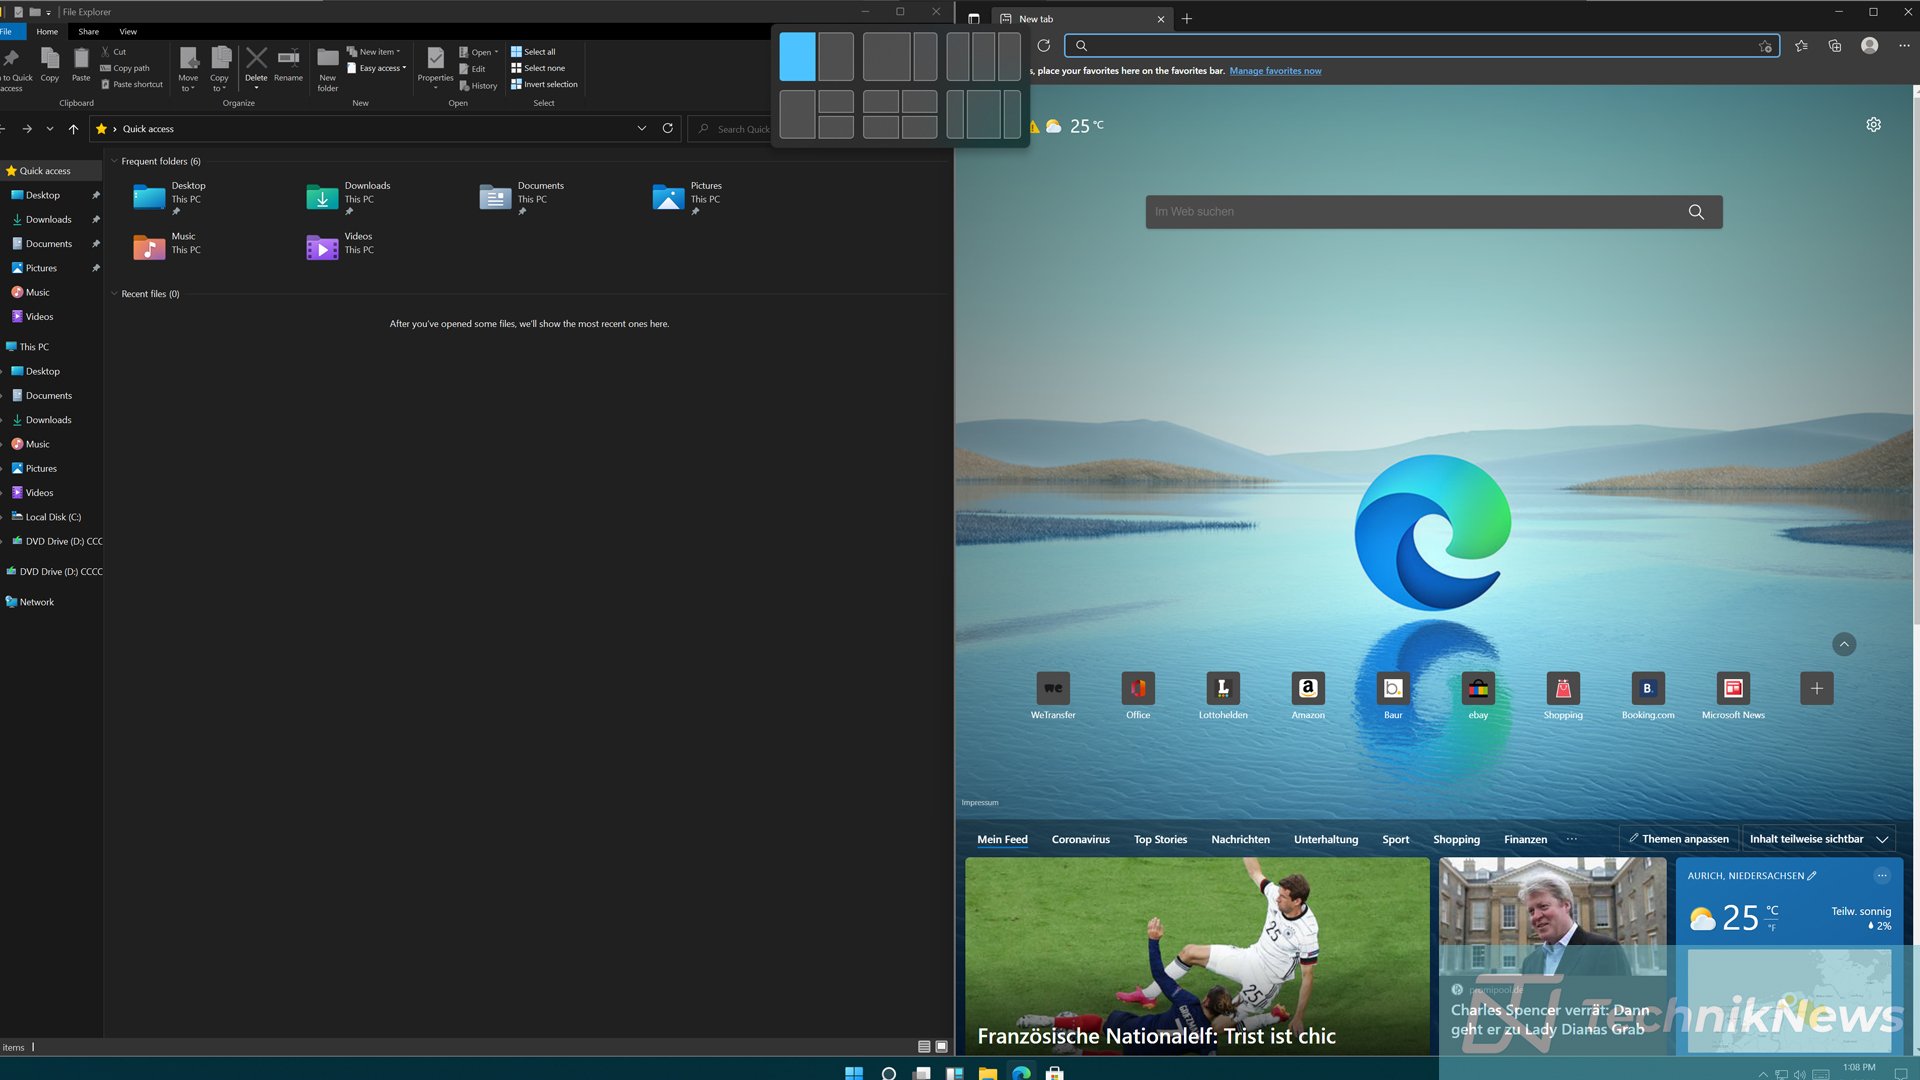Screen dimensions: 1920x1080
Task: Open Edge Settings and more menu
Action: 1904,46
